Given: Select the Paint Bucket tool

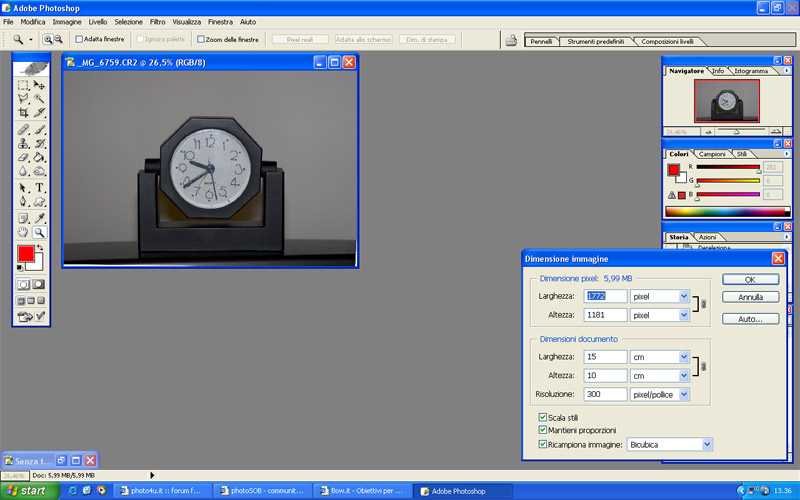Looking at the screenshot, I should click(40, 158).
